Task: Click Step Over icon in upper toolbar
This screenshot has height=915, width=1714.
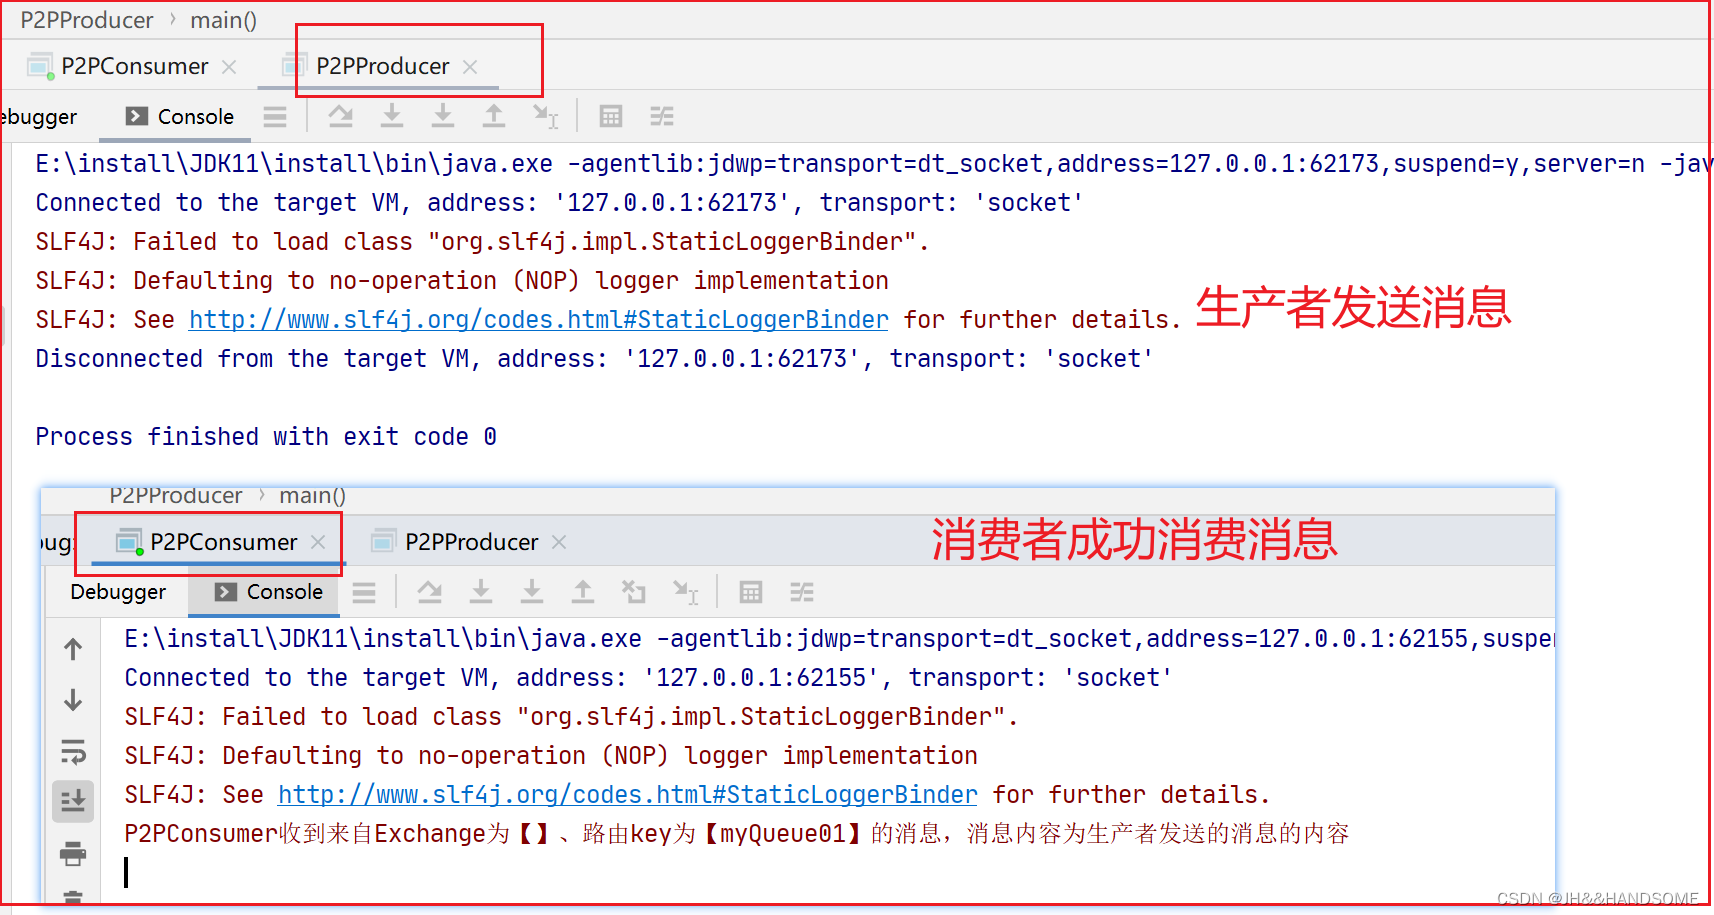Action: [341, 117]
